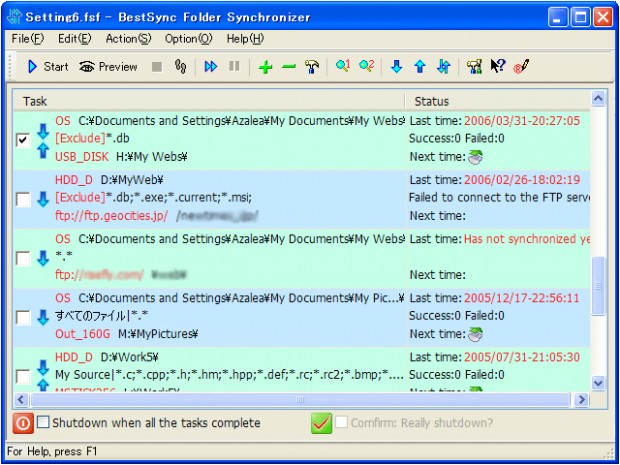Click Out_160G M:¥MyPictures¥ path
The width and height of the screenshot is (620, 465).
point(127,334)
